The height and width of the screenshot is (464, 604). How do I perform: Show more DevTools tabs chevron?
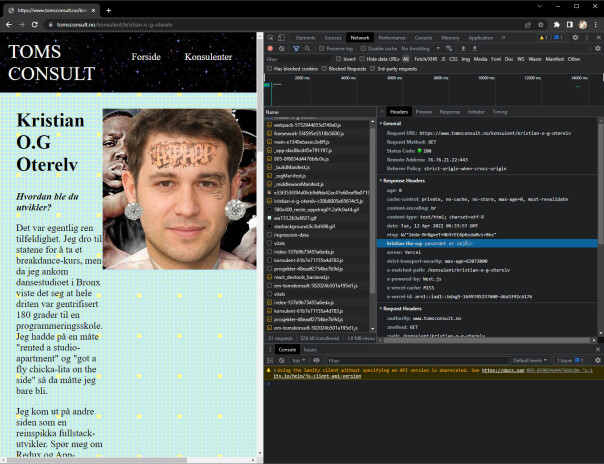503,38
